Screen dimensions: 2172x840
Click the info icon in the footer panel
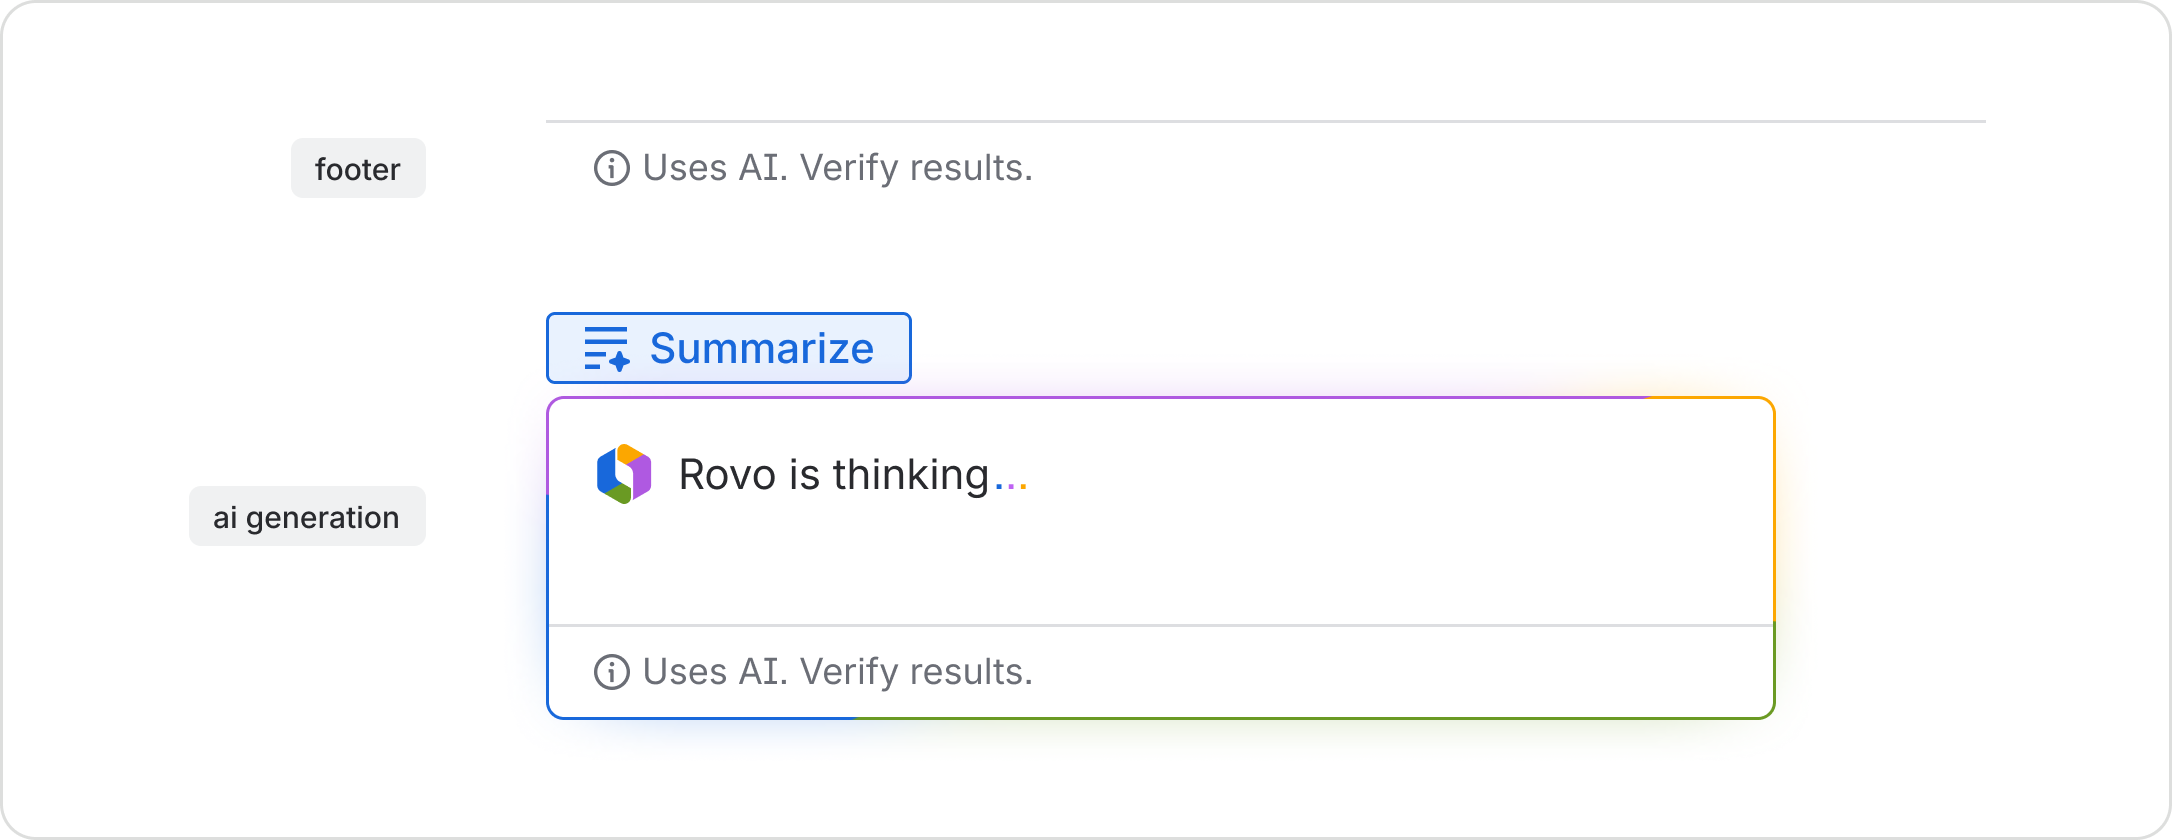pyautogui.click(x=611, y=671)
